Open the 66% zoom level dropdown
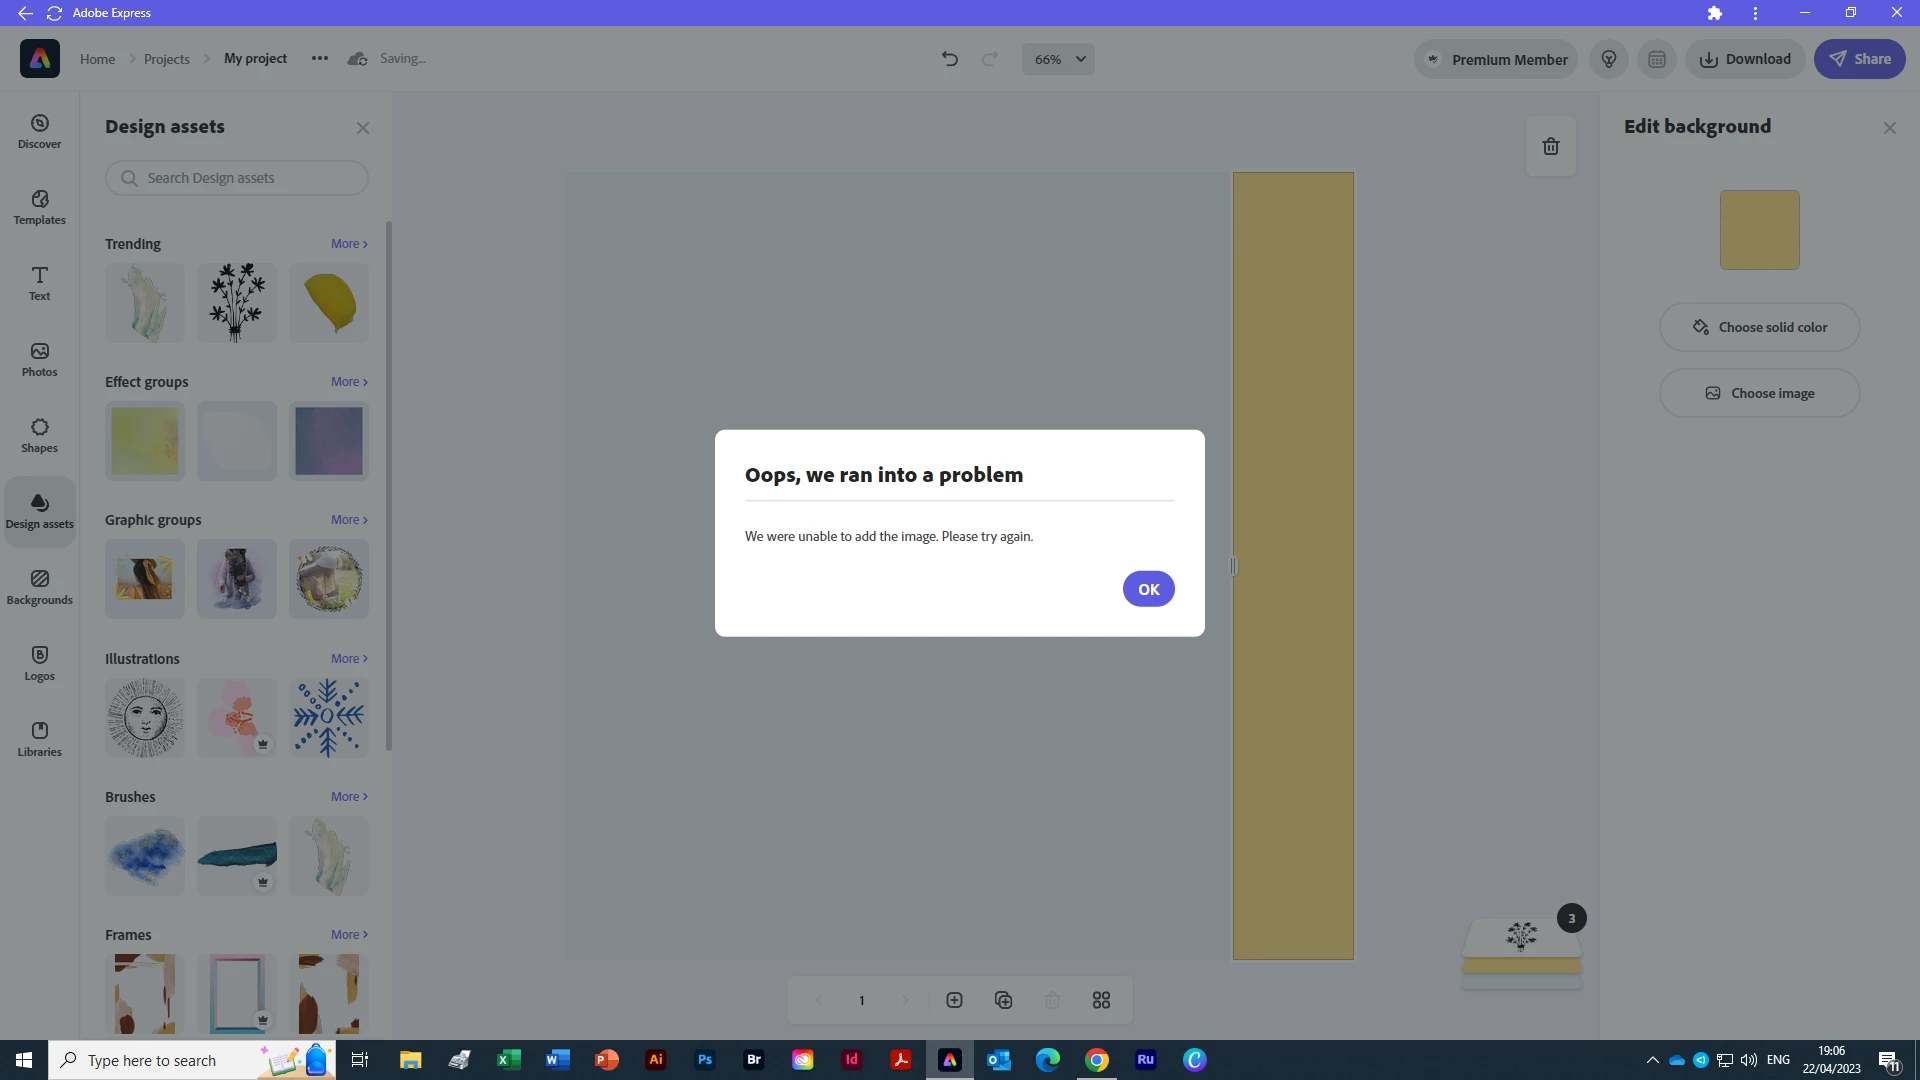 tap(1058, 59)
